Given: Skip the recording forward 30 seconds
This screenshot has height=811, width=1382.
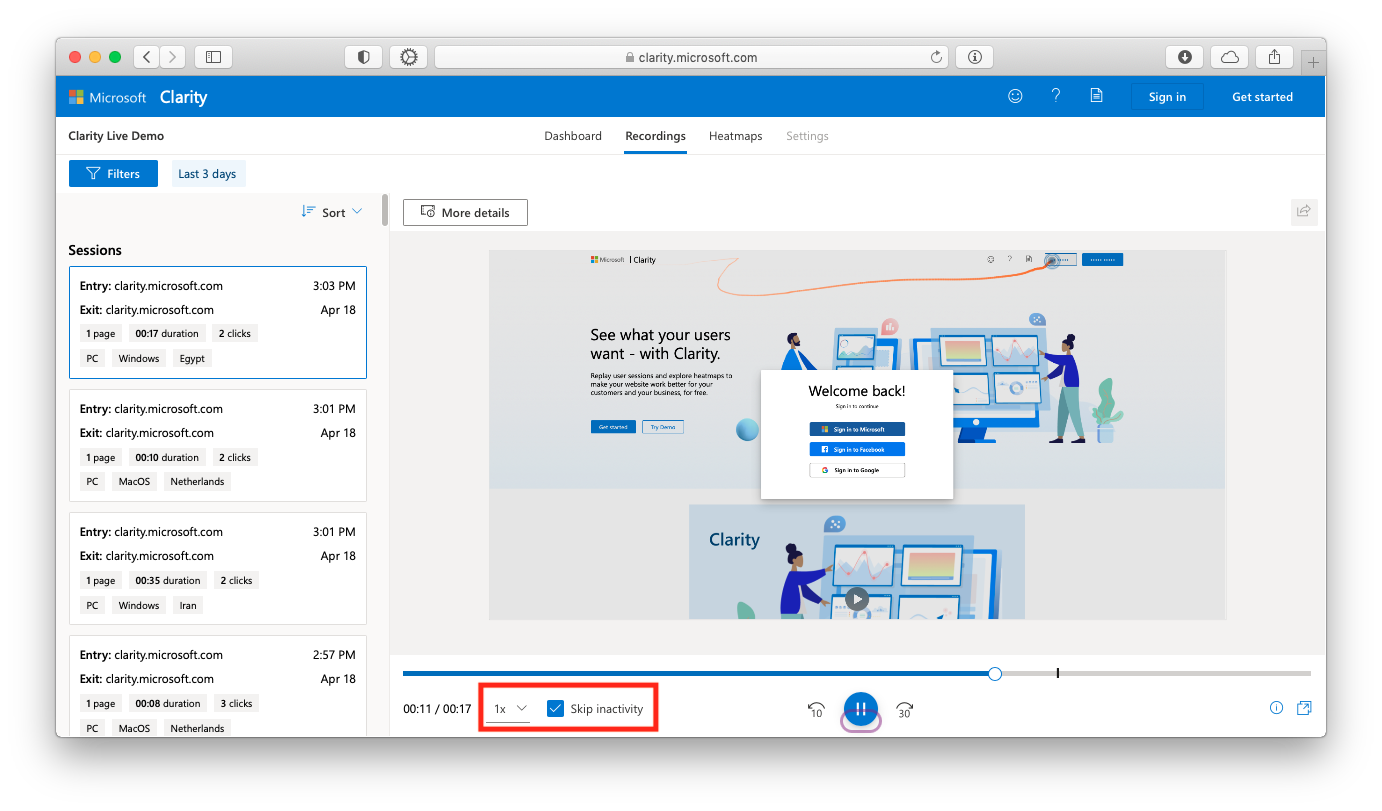Looking at the screenshot, I should pyautogui.click(x=904, y=709).
